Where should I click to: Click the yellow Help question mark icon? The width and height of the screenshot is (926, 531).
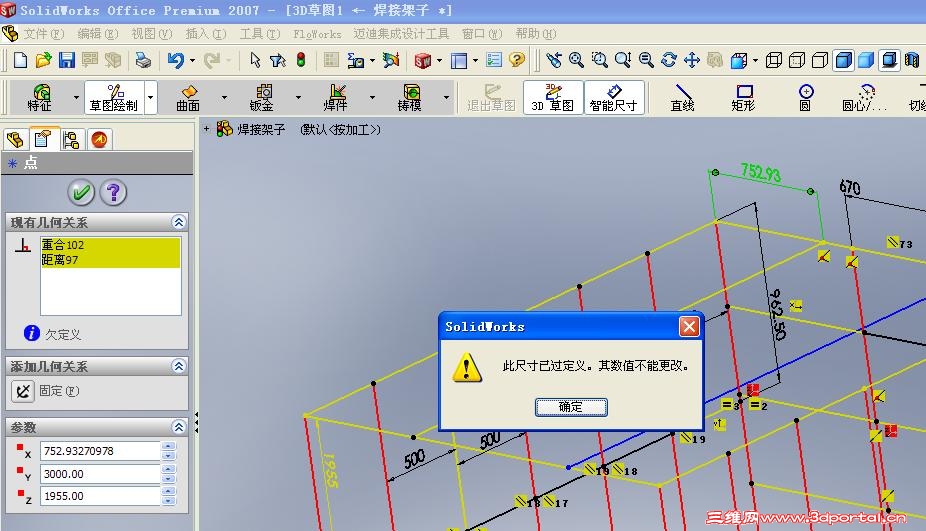[517, 60]
